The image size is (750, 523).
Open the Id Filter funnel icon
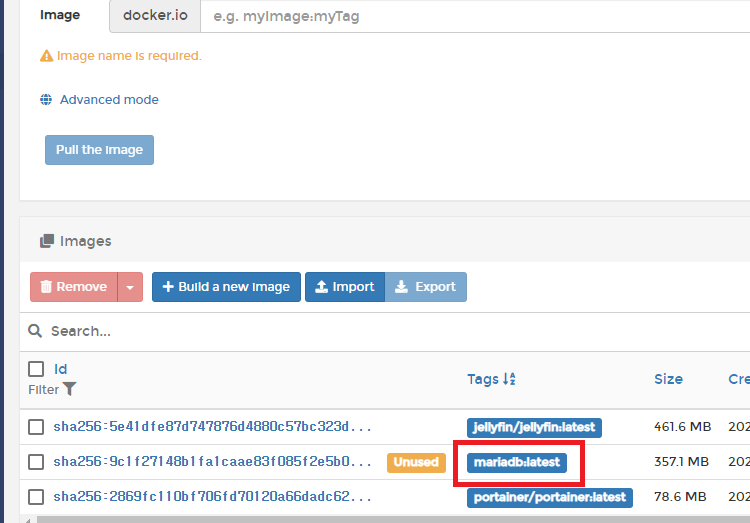[69, 389]
